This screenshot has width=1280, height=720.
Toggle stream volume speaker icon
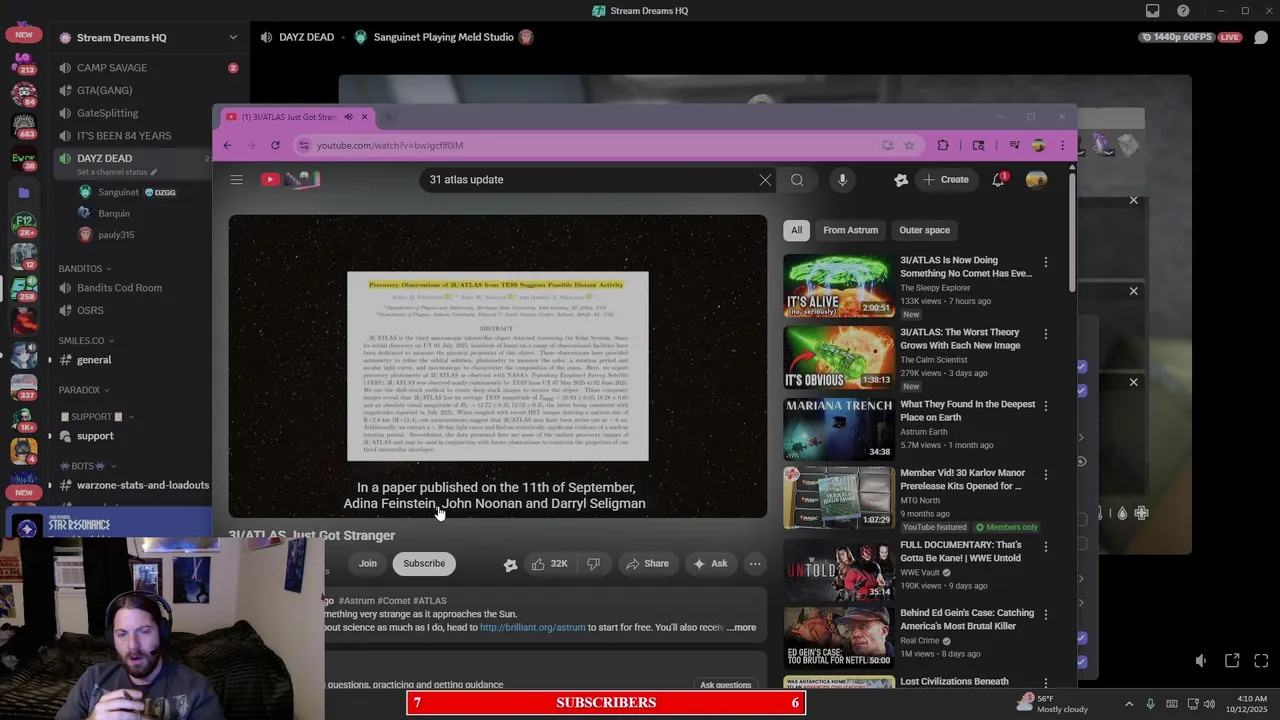pos(1201,661)
